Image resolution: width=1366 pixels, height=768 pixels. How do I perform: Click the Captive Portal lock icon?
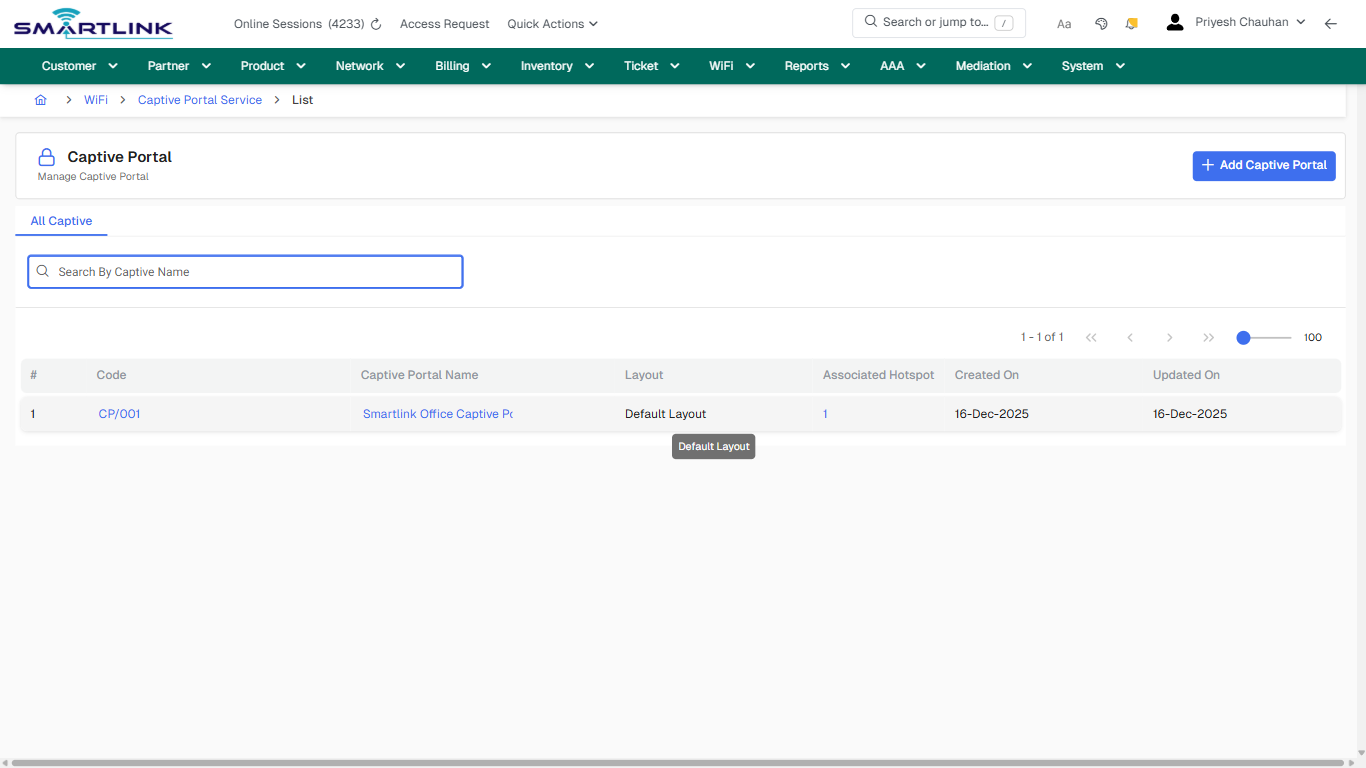coord(46,156)
